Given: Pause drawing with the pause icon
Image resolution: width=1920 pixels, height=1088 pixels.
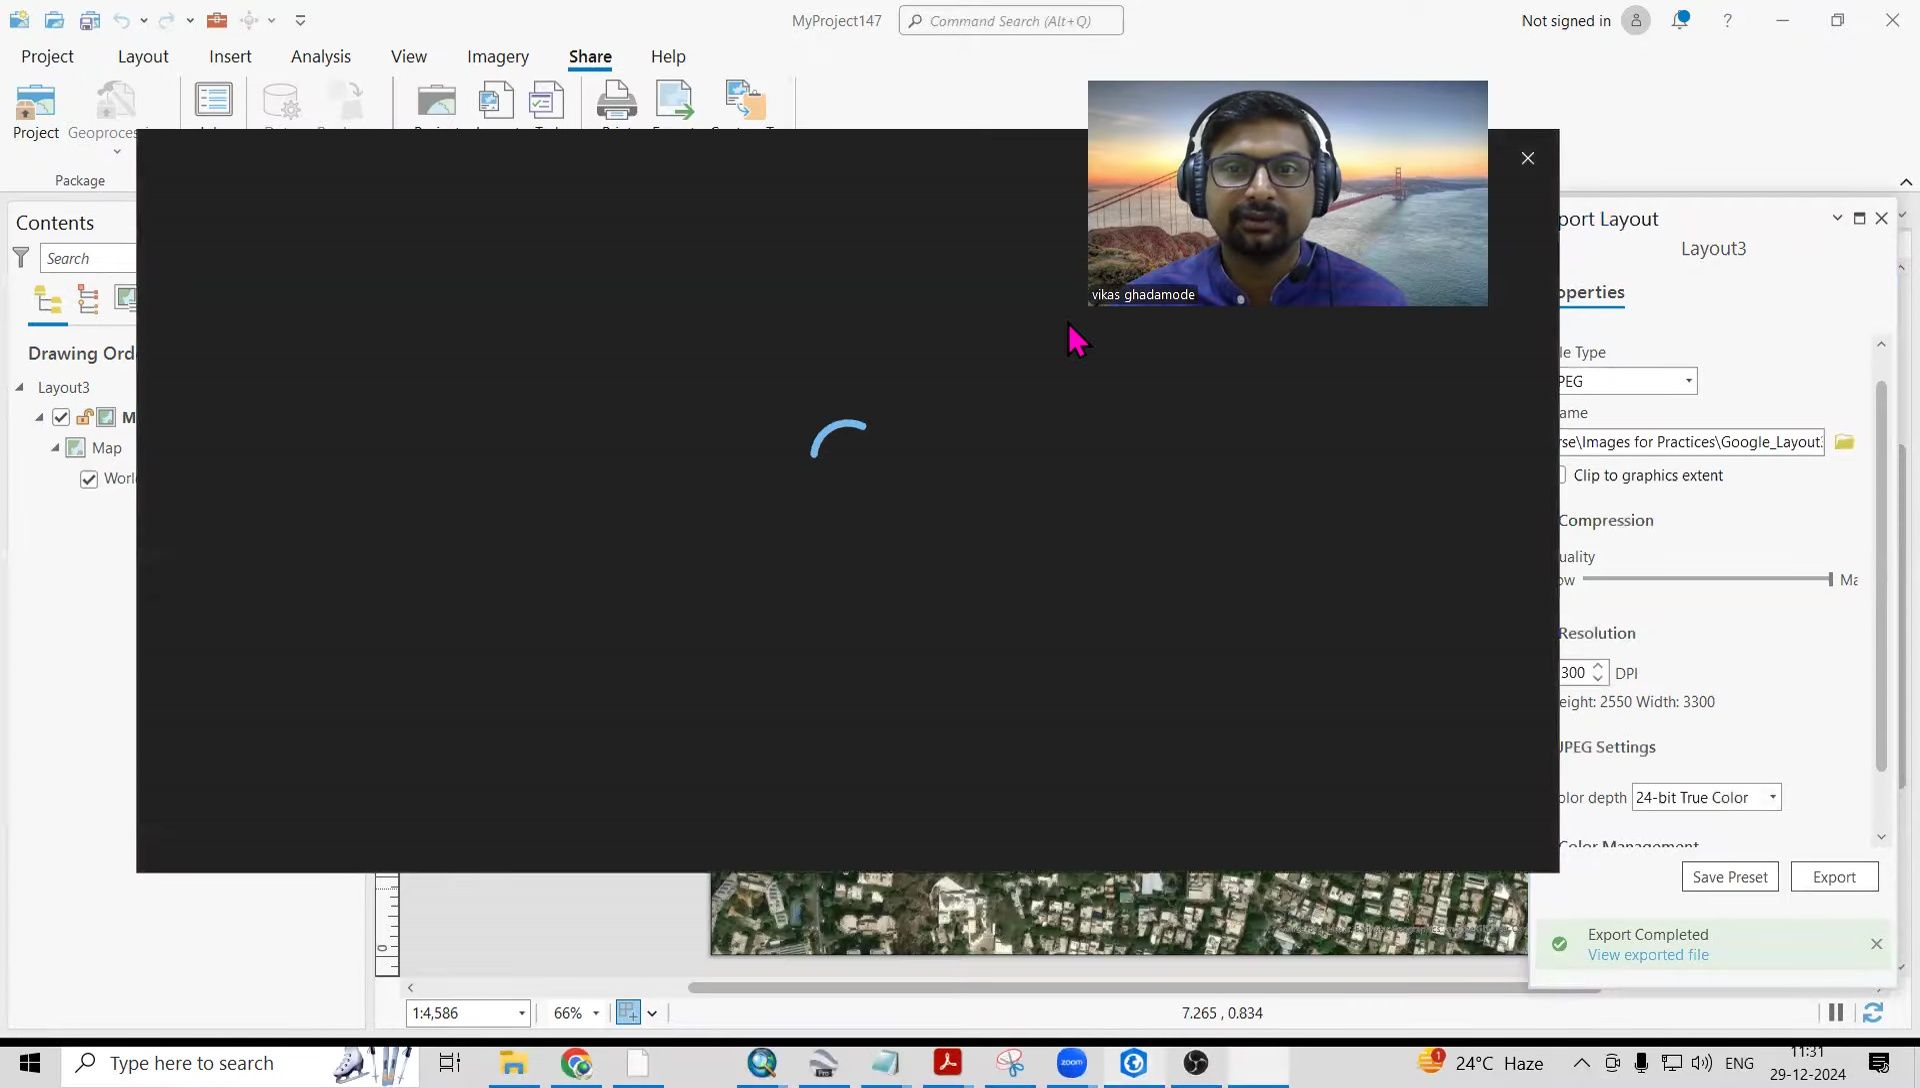Looking at the screenshot, I should tap(1836, 1013).
